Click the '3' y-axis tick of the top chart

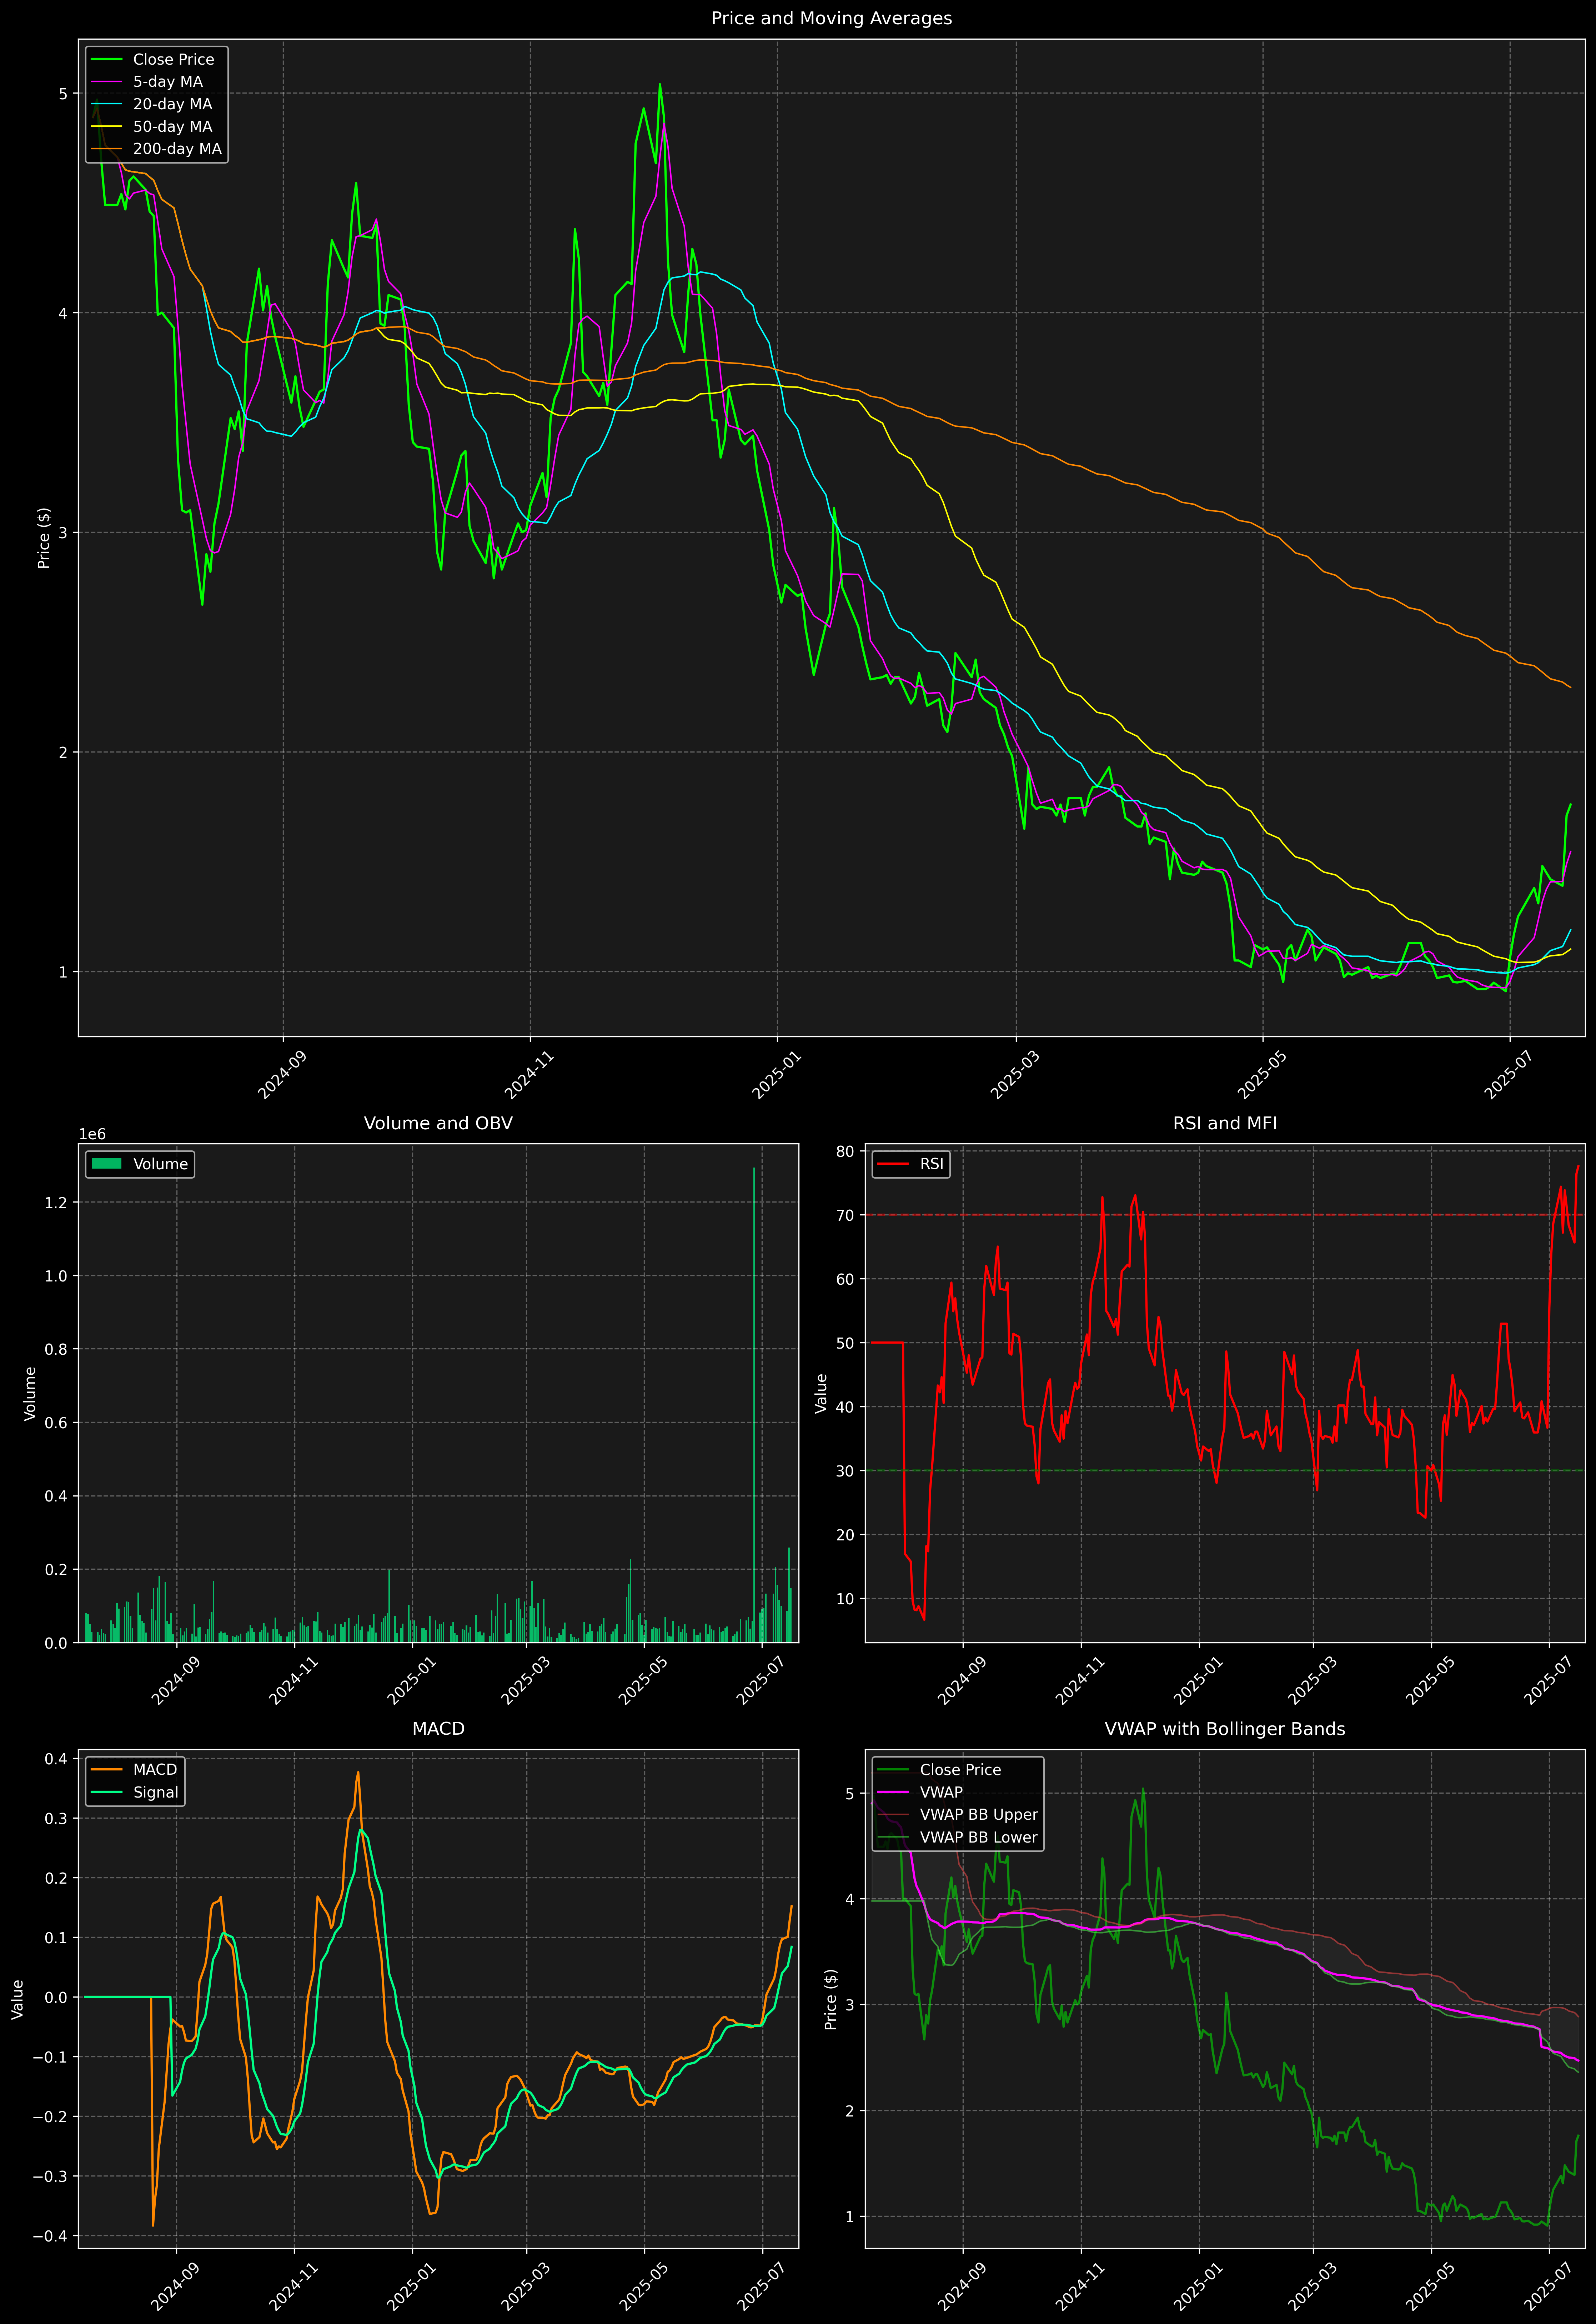pyautogui.click(x=63, y=533)
